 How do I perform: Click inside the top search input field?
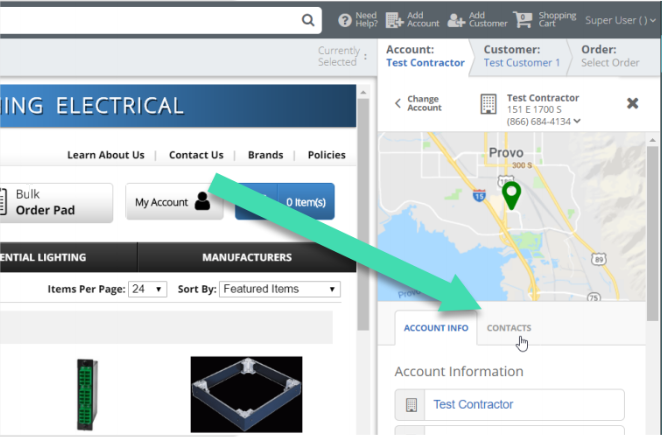coord(150,20)
